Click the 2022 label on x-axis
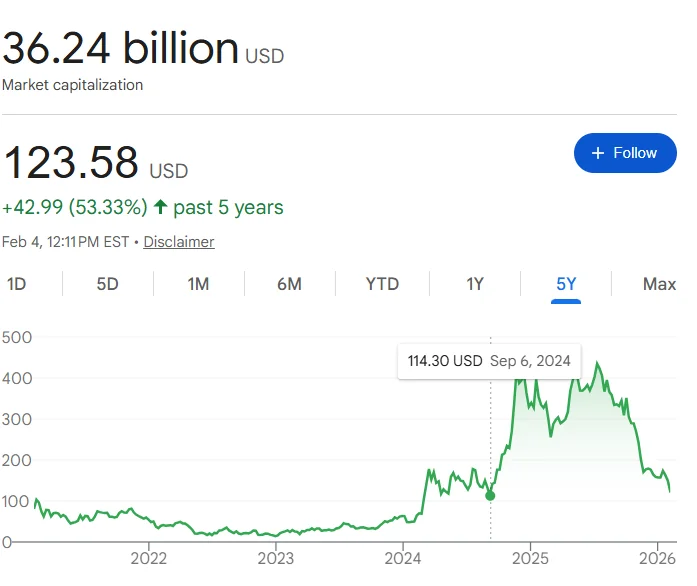The width and height of the screenshot is (697, 586). point(149,558)
